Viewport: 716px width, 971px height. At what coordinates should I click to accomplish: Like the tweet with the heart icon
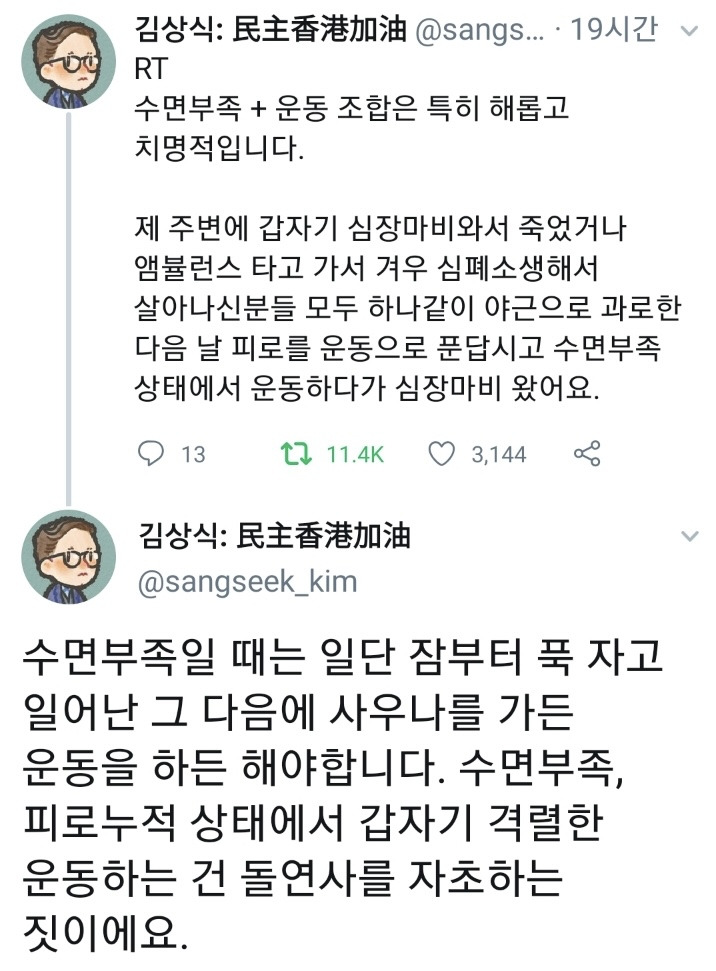[441, 454]
